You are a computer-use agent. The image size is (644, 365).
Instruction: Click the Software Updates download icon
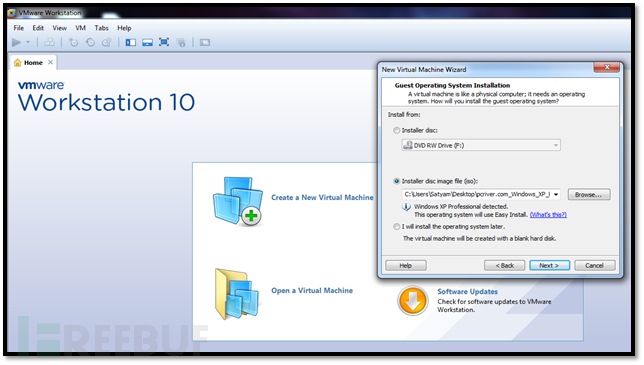(413, 301)
